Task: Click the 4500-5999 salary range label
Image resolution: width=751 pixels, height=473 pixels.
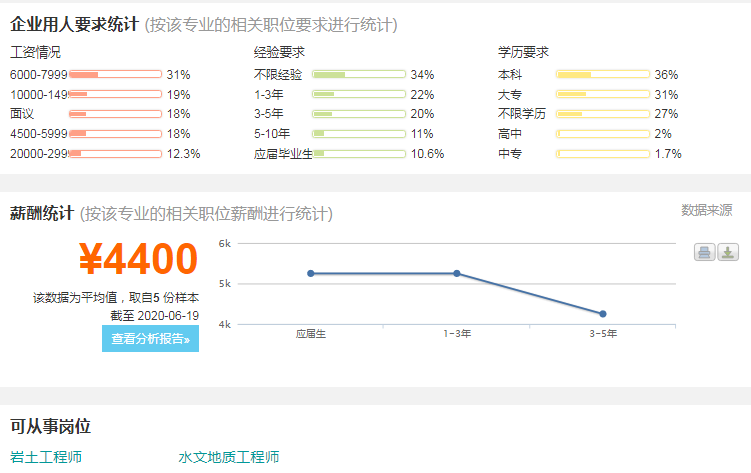Action: 39,134
